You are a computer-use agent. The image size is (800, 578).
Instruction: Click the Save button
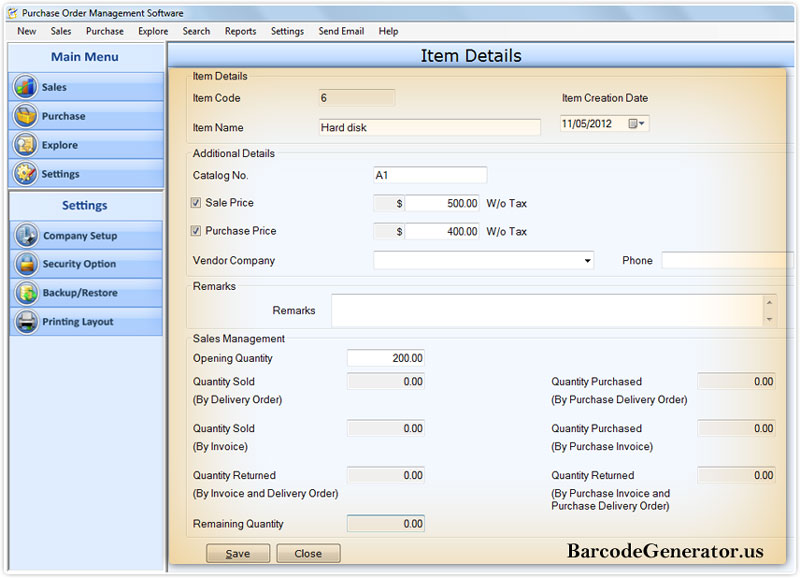tap(238, 554)
